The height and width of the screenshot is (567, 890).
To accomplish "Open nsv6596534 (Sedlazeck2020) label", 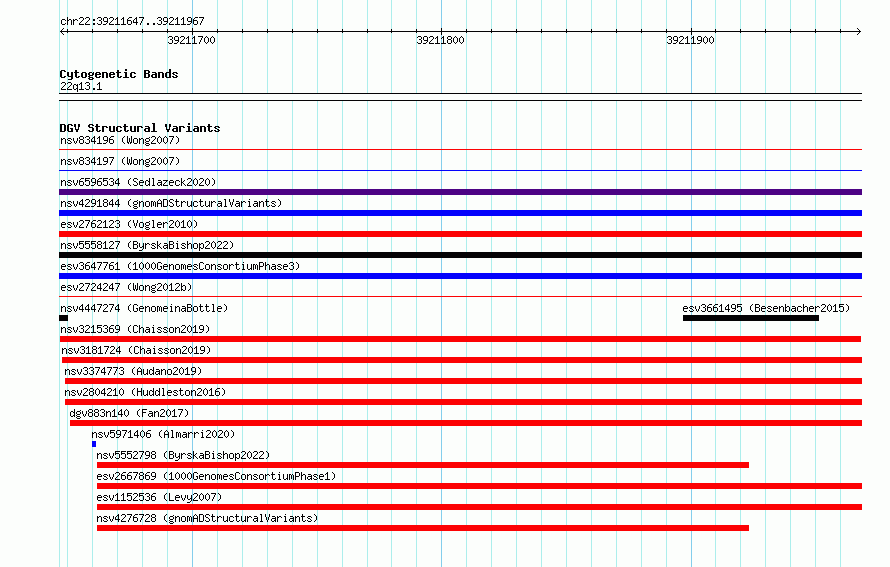I will [x=138, y=182].
